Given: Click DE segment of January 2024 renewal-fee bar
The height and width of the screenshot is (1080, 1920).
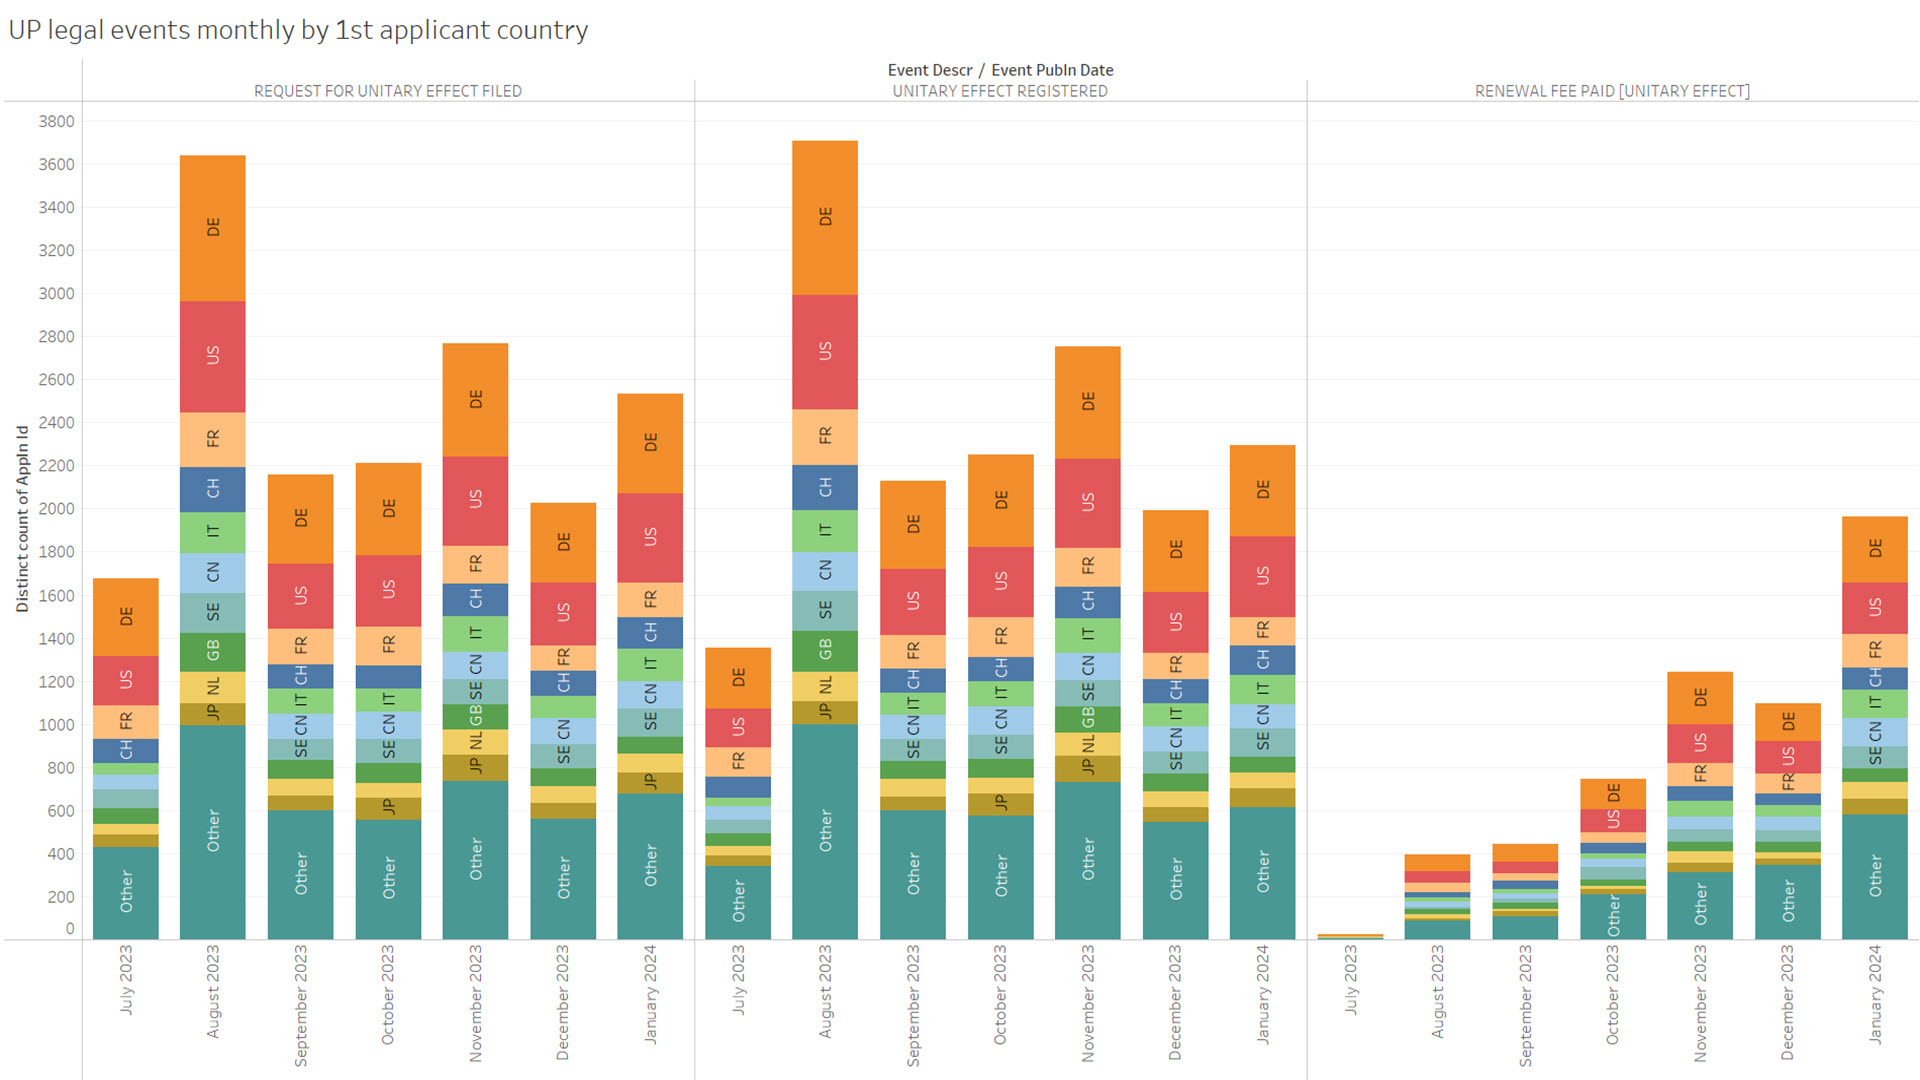Looking at the screenshot, I should [x=1874, y=549].
